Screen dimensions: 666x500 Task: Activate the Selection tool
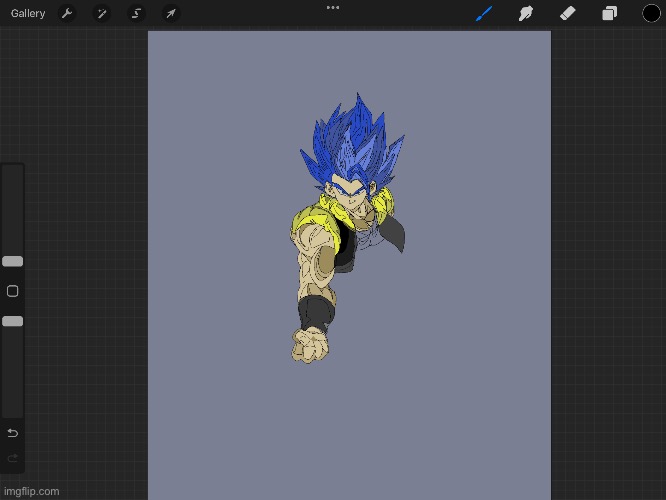pyautogui.click(x=136, y=14)
